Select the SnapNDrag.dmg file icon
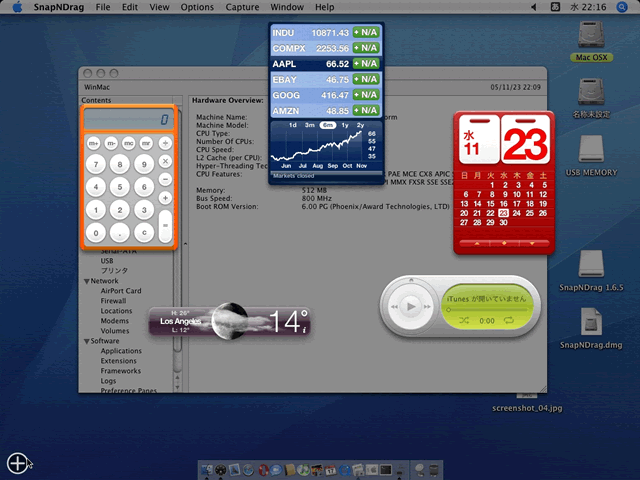The height and width of the screenshot is (480, 640). click(x=591, y=321)
